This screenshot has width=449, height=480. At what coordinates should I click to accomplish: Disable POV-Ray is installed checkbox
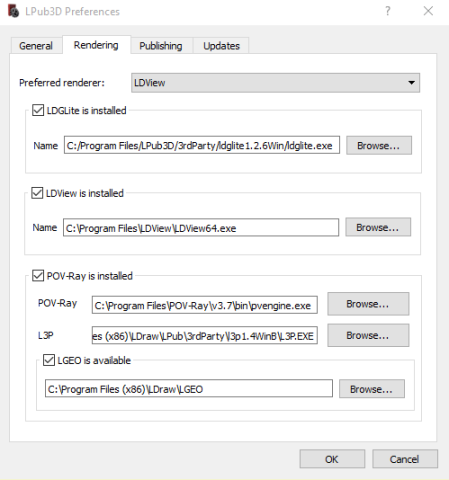click(38, 276)
